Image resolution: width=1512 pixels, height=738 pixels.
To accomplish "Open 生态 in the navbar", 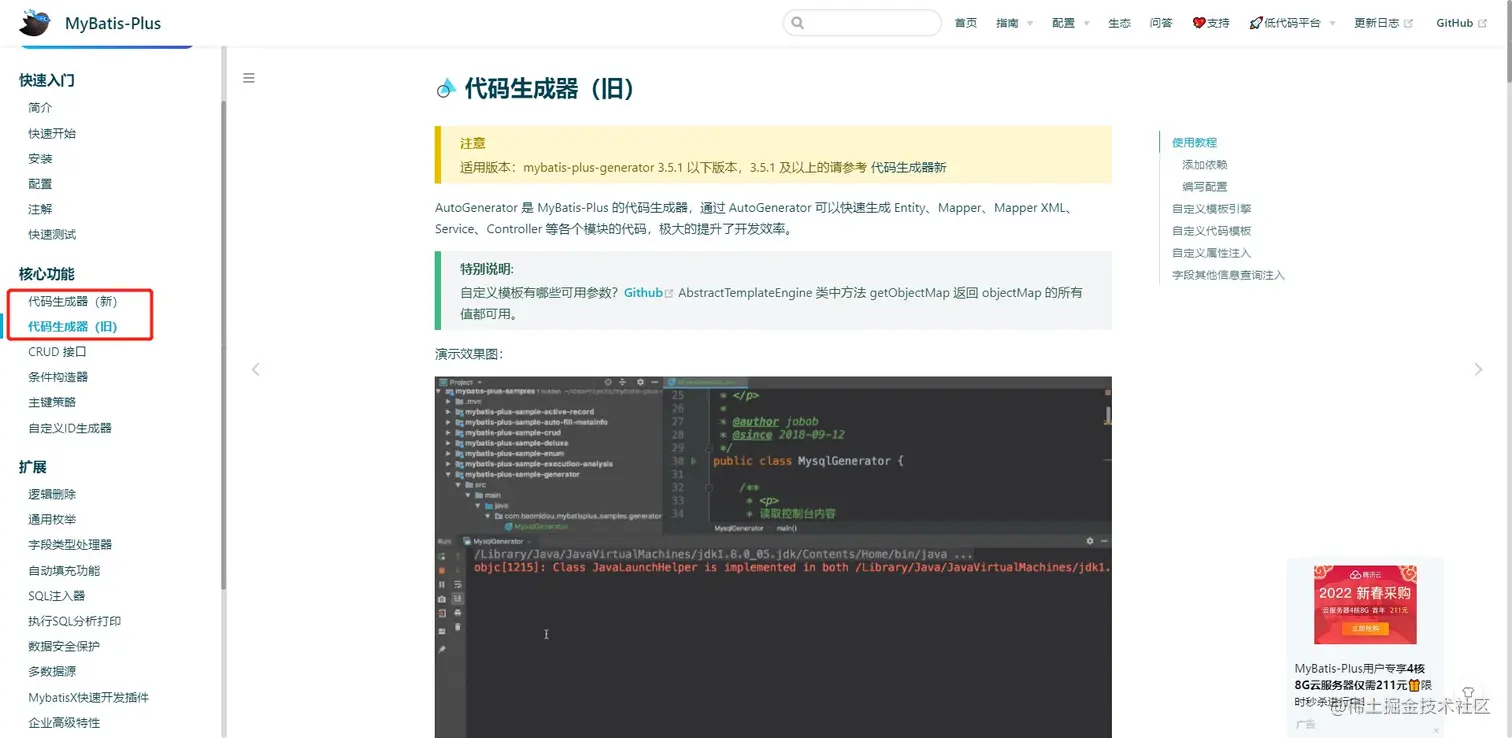I will pyautogui.click(x=1119, y=23).
